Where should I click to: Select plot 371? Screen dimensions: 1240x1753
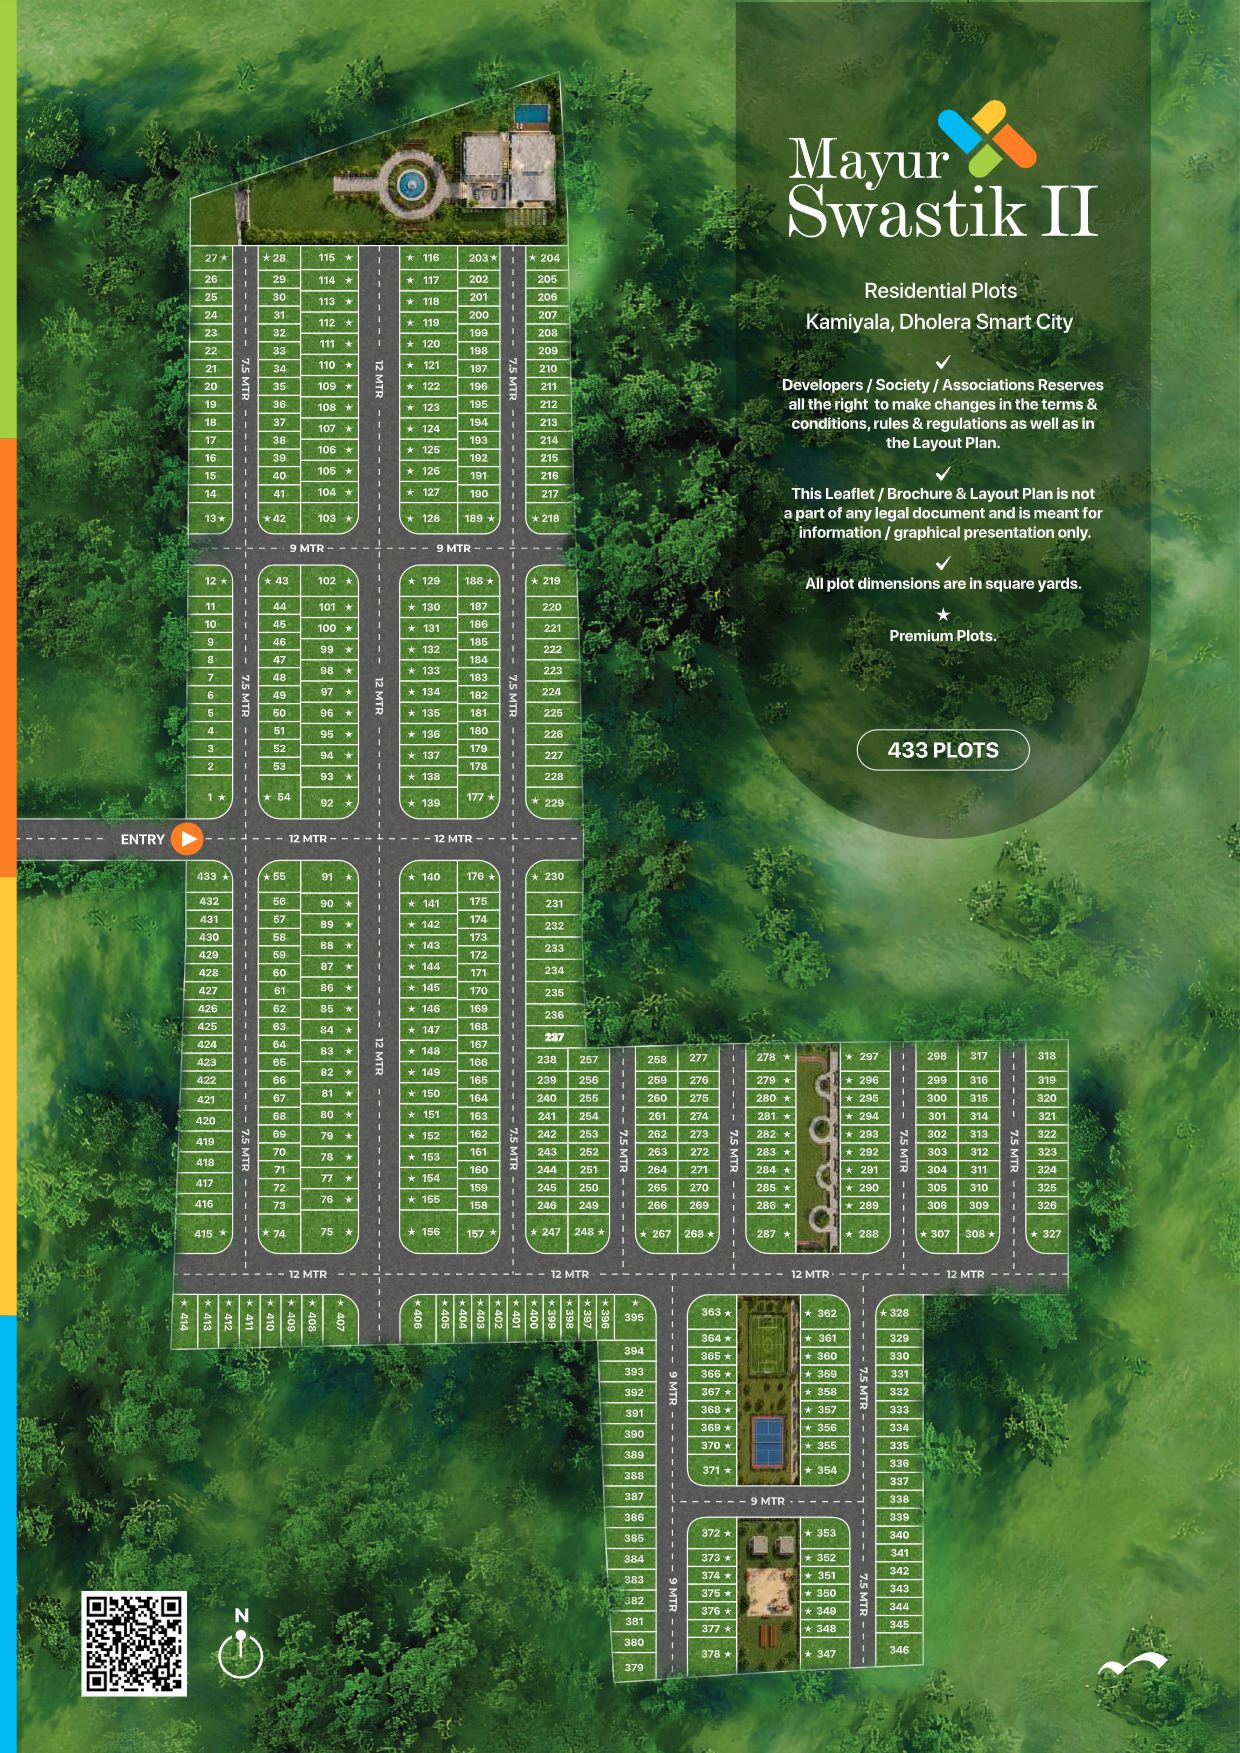point(714,1470)
